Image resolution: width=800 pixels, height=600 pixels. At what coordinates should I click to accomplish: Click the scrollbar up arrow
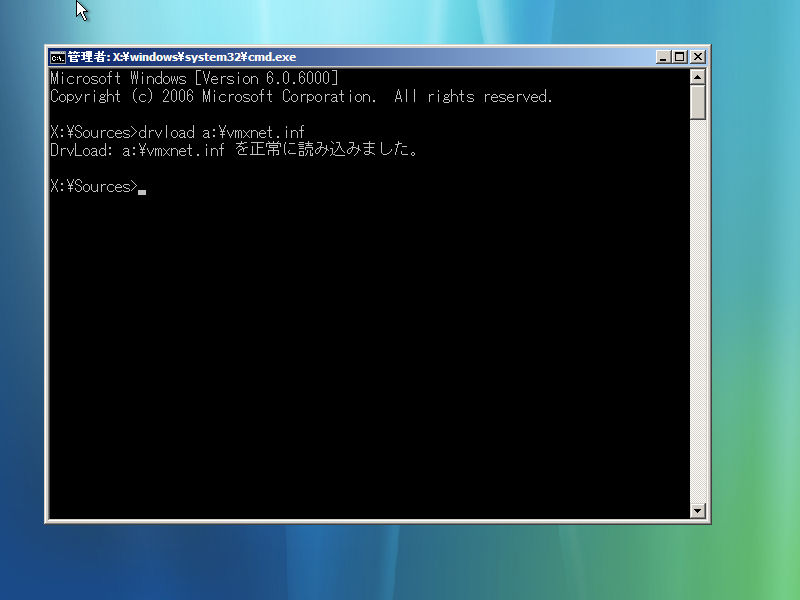[x=697, y=77]
